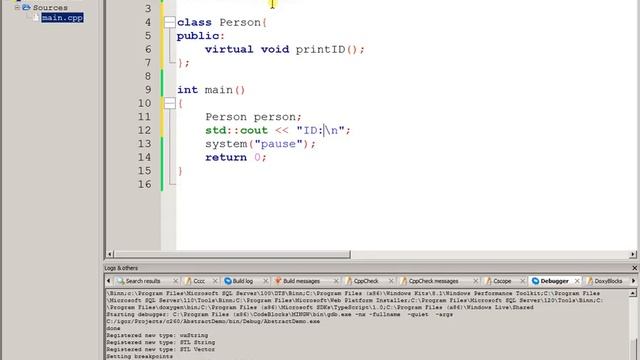
Task: Collapse the main function code fold
Action: pos(170,103)
